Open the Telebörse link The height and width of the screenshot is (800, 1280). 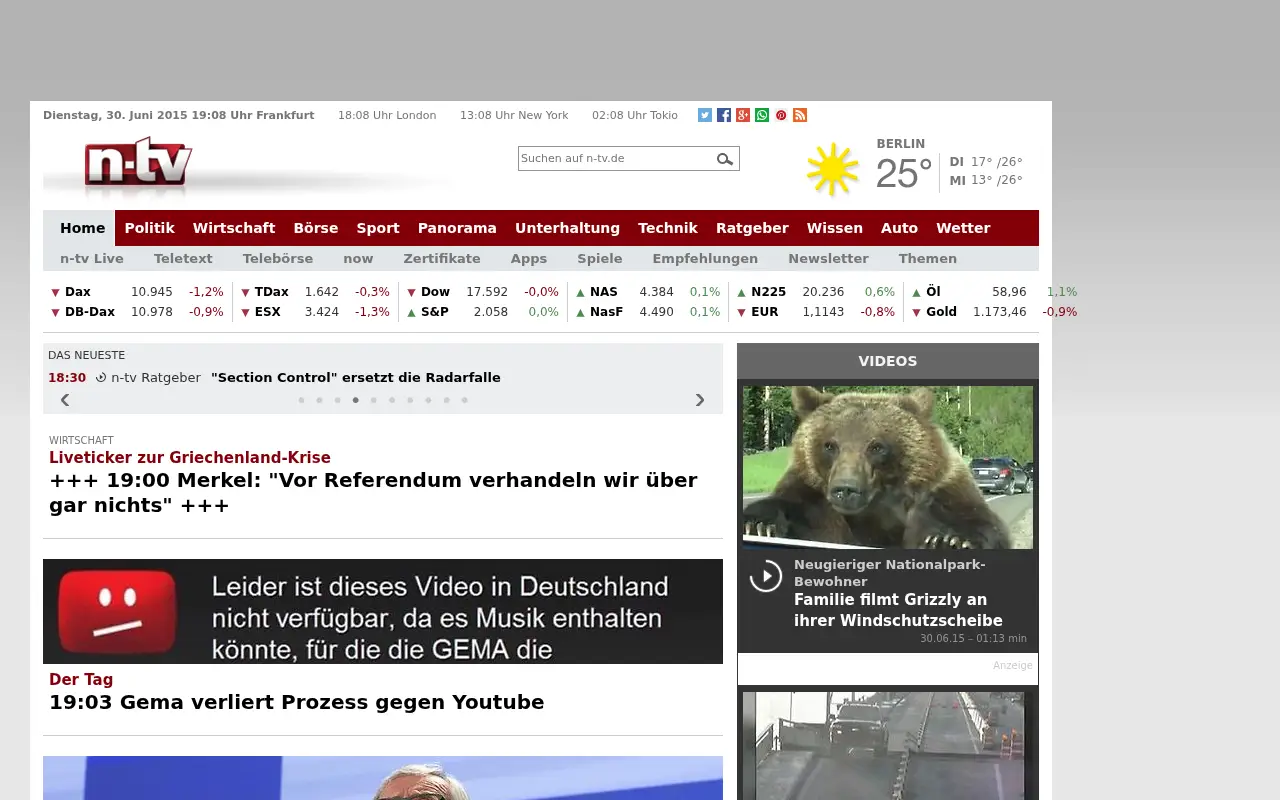(x=278, y=258)
